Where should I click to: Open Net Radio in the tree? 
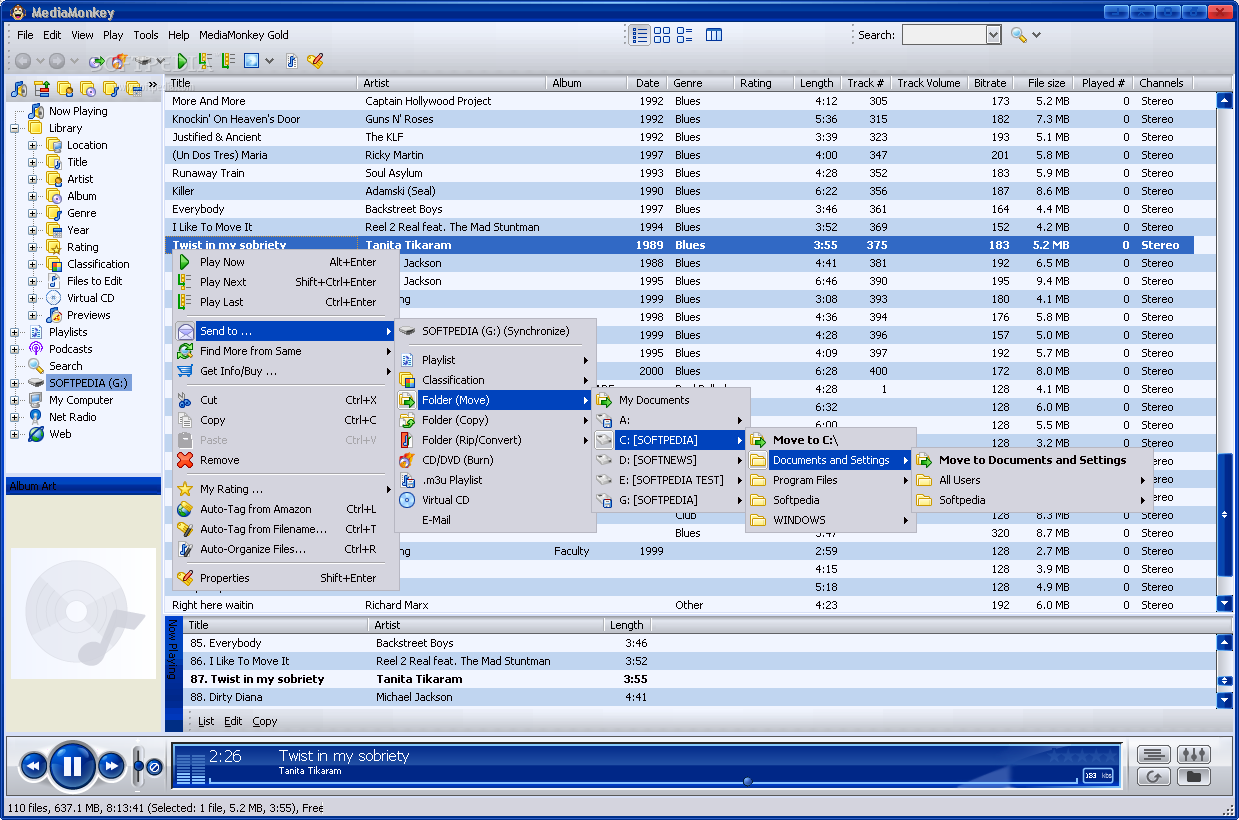point(72,417)
